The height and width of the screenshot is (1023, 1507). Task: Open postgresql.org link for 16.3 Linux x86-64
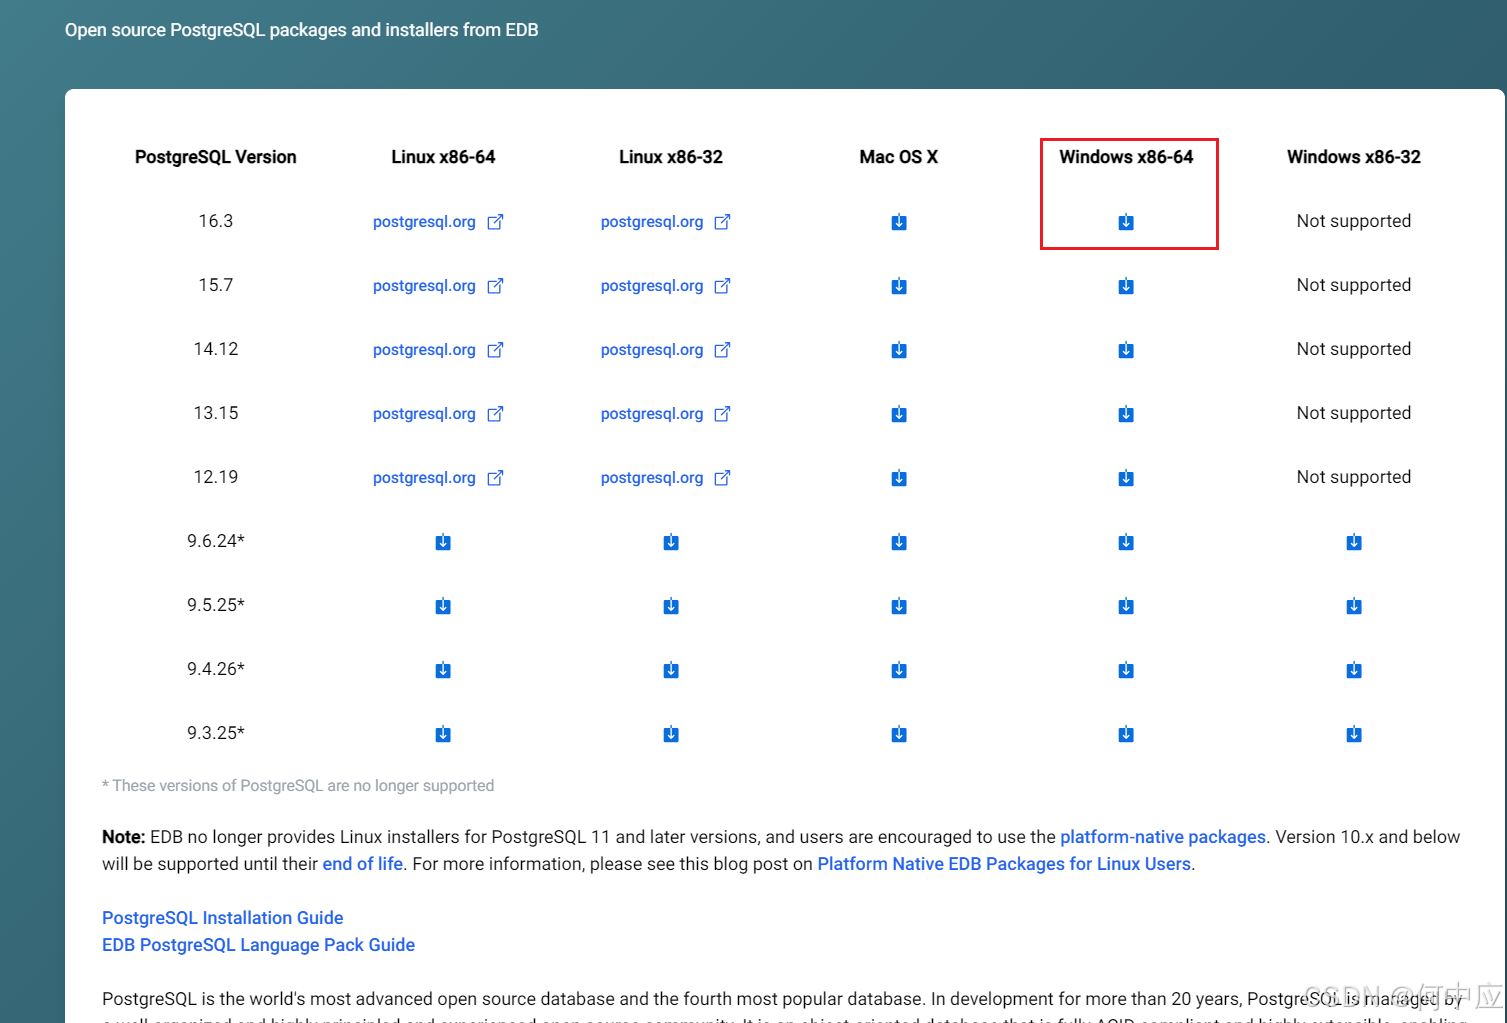438,222
